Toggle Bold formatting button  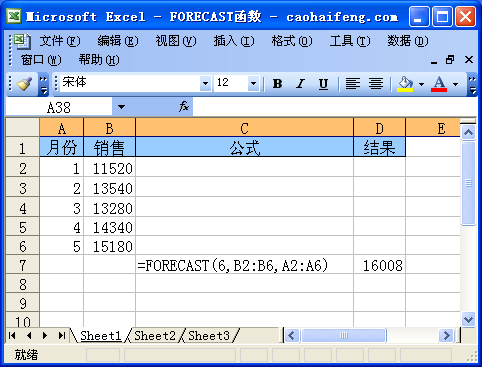pos(277,84)
